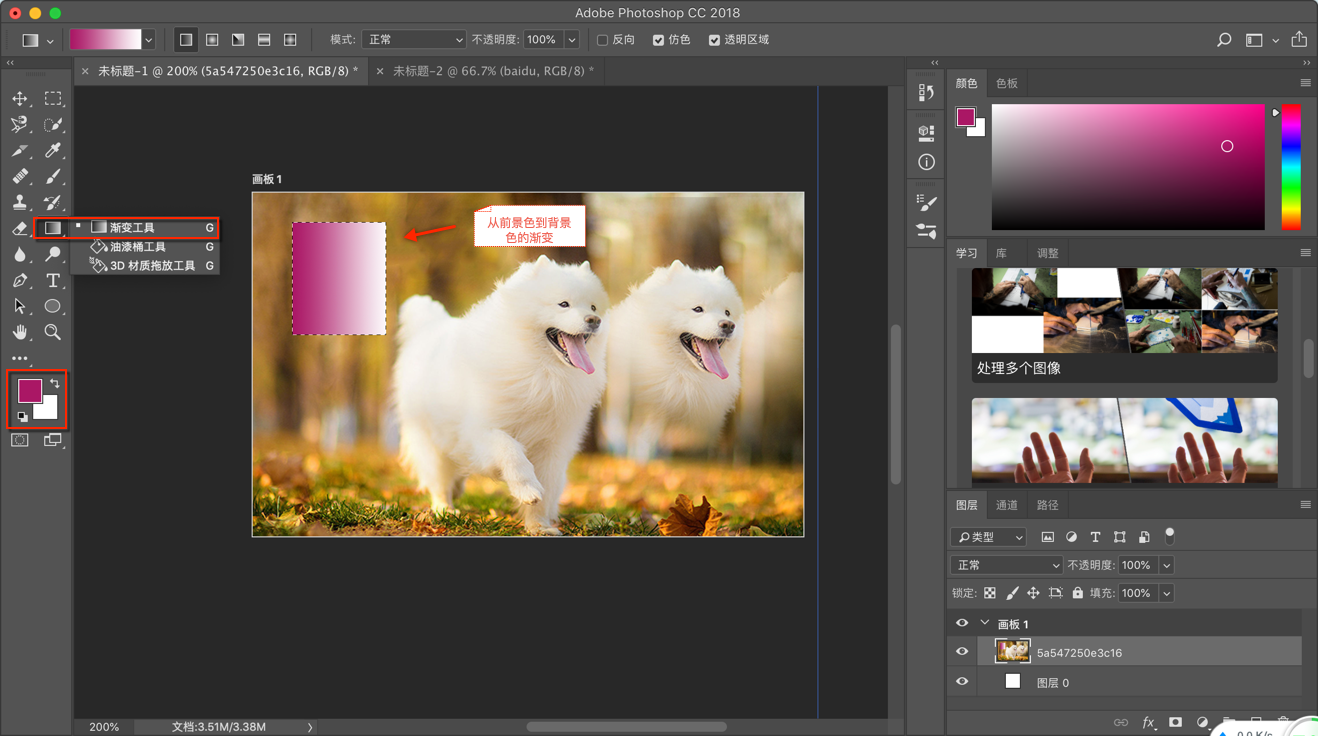Click the swap foreground/background colors icon
Viewport: 1318px width, 736px height.
[55, 383]
